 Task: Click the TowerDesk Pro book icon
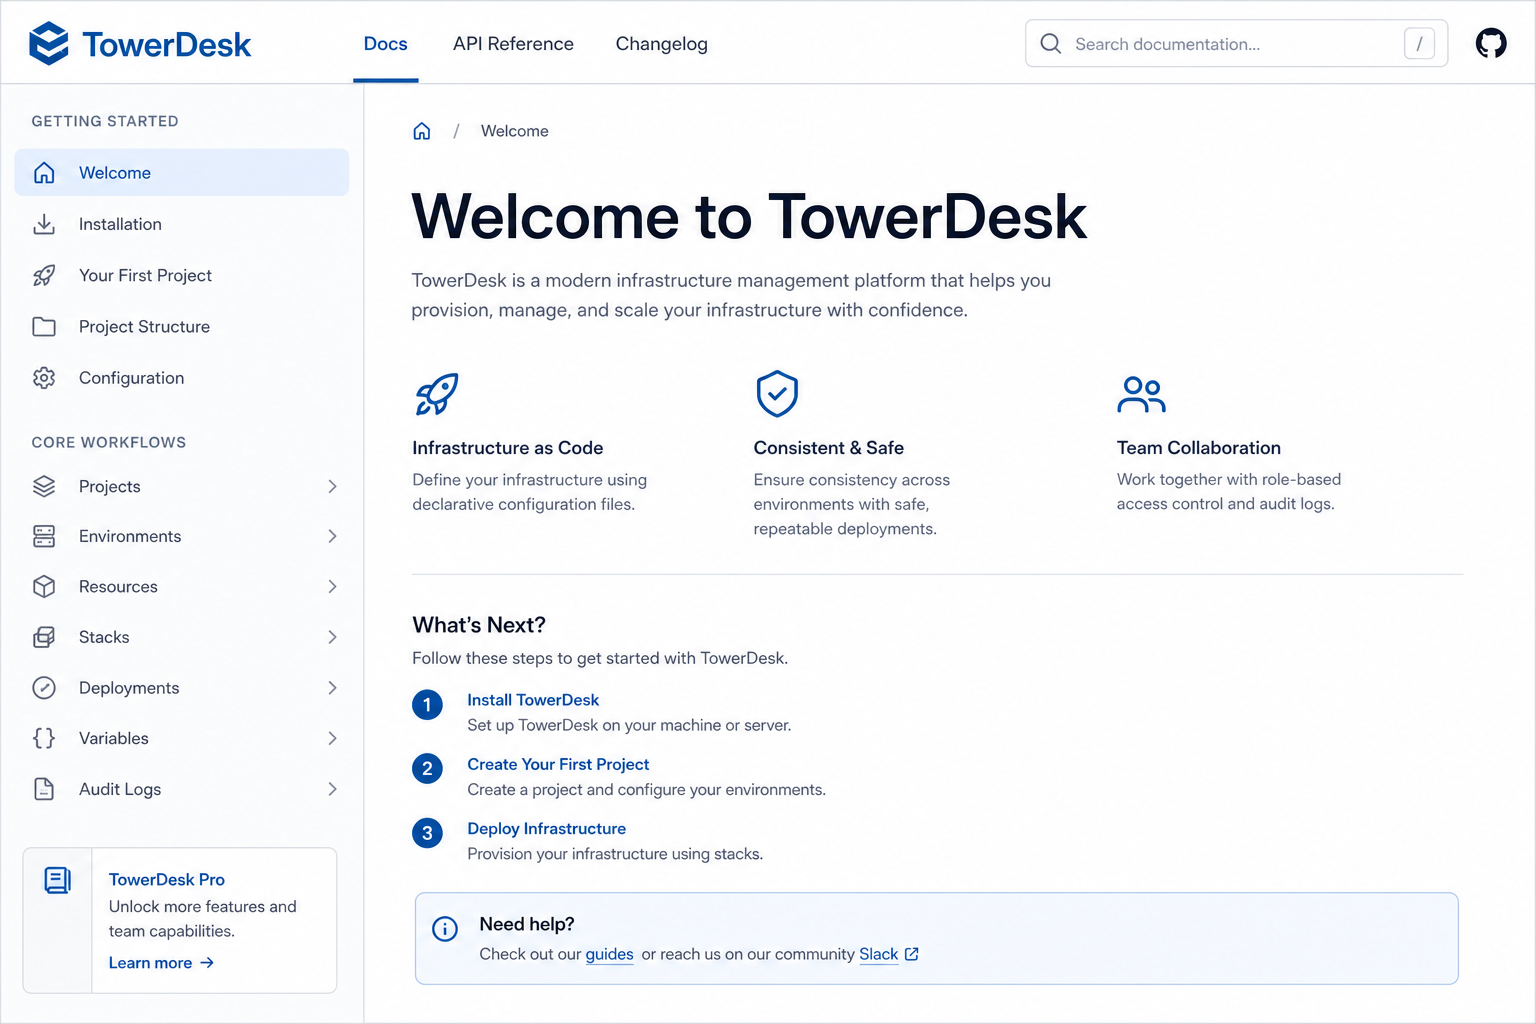57,880
